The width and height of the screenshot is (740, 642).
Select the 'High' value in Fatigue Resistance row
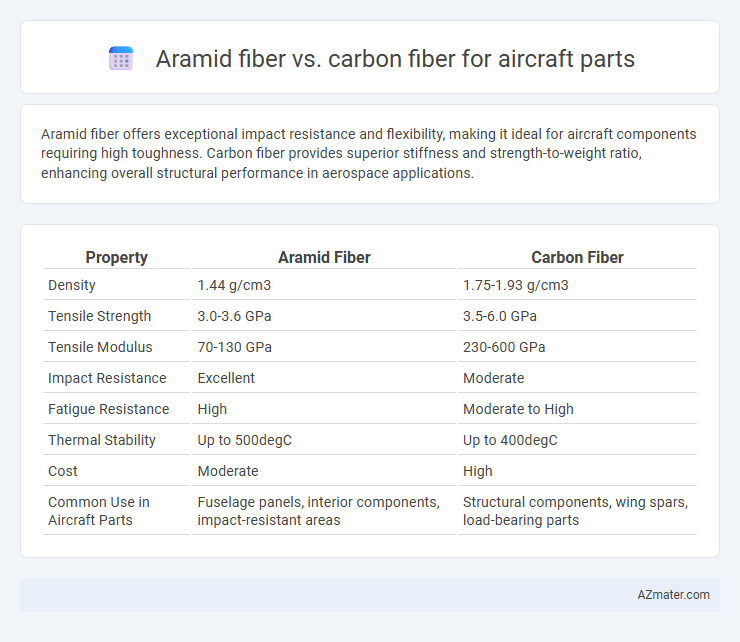click(x=212, y=409)
